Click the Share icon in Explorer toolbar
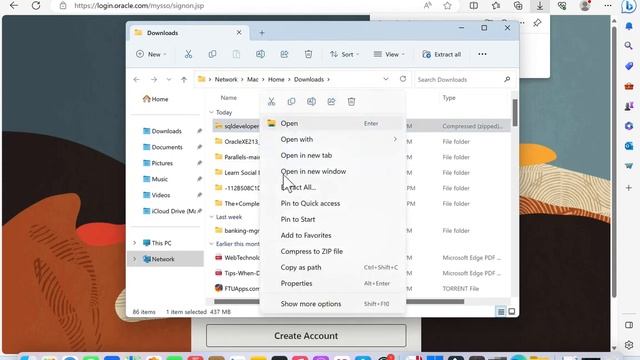Viewport: 640px width, 360px height. pos(284,54)
